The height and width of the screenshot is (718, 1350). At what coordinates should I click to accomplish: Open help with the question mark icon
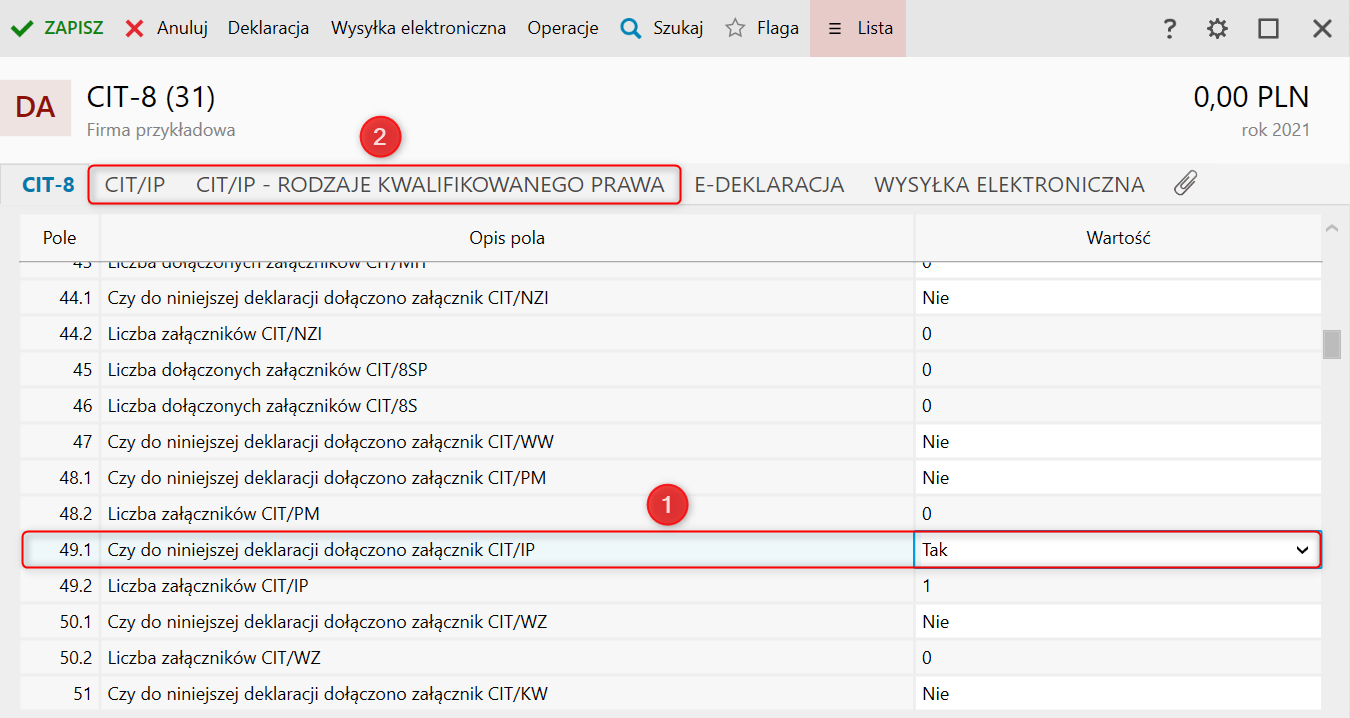(1169, 29)
